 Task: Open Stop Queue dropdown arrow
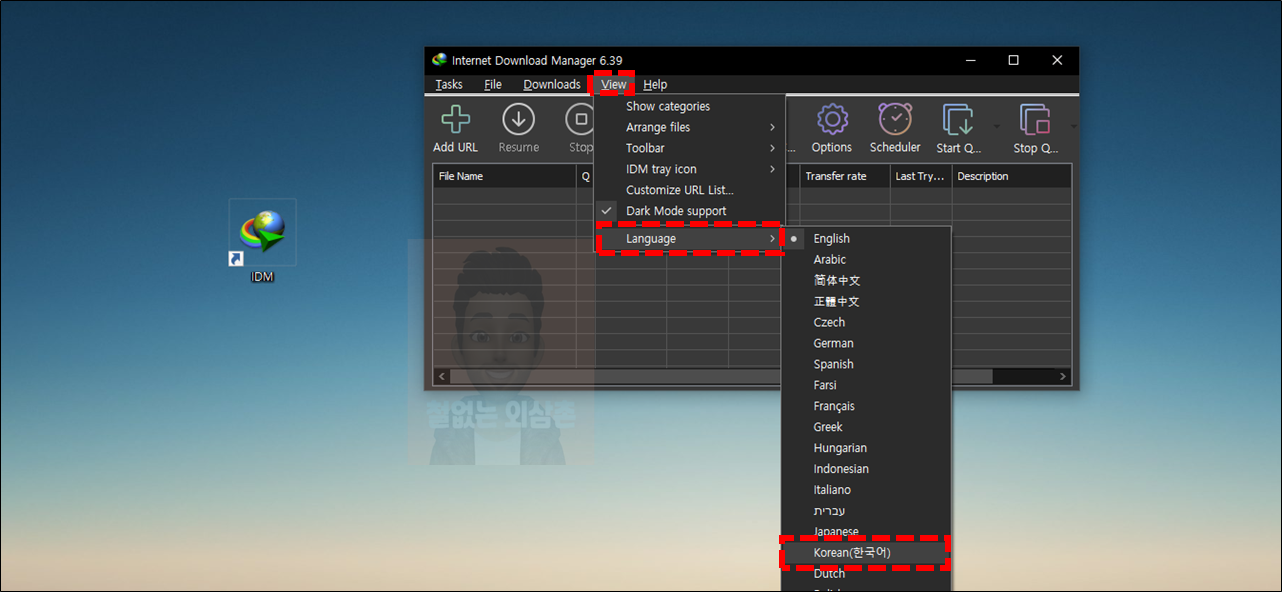click(1073, 127)
